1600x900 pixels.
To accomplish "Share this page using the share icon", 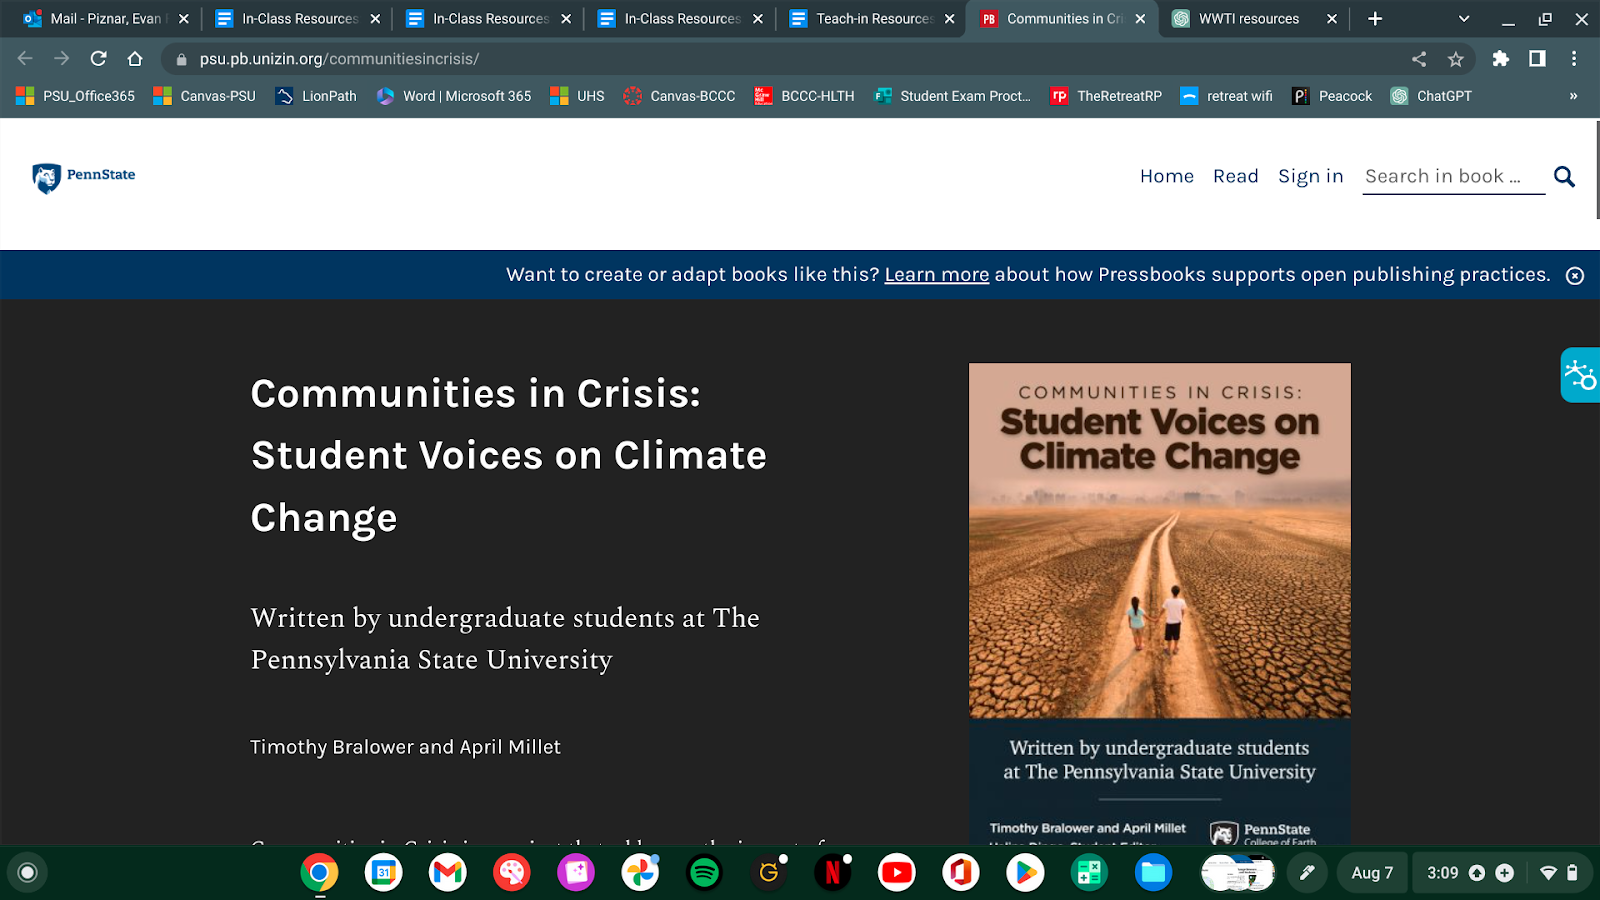I will (x=1419, y=59).
